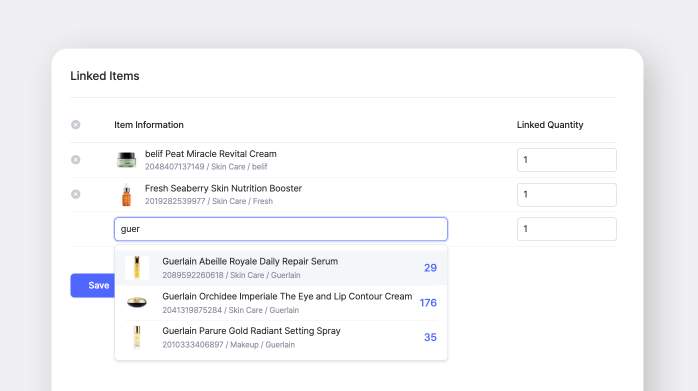Click the Save button

[x=93, y=285]
